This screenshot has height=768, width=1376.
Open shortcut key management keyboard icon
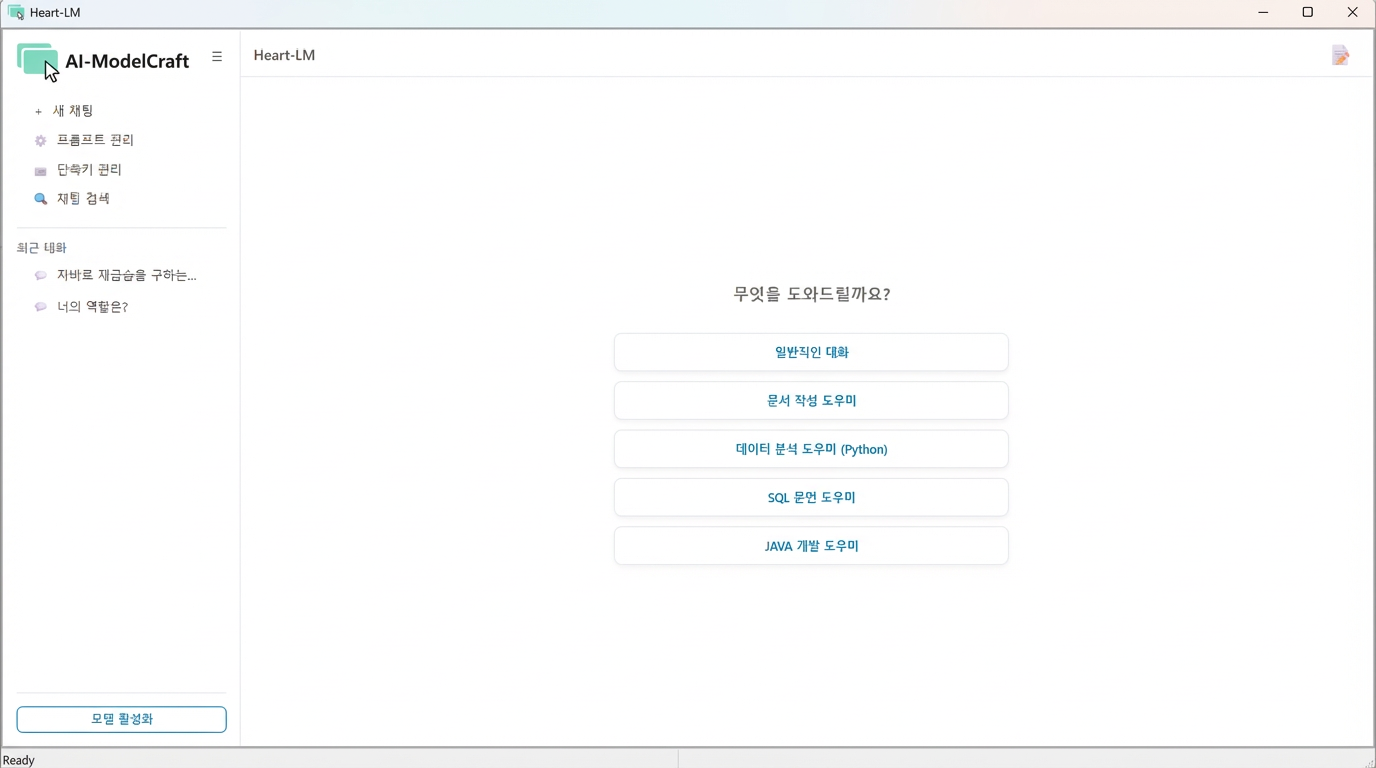pos(40,171)
